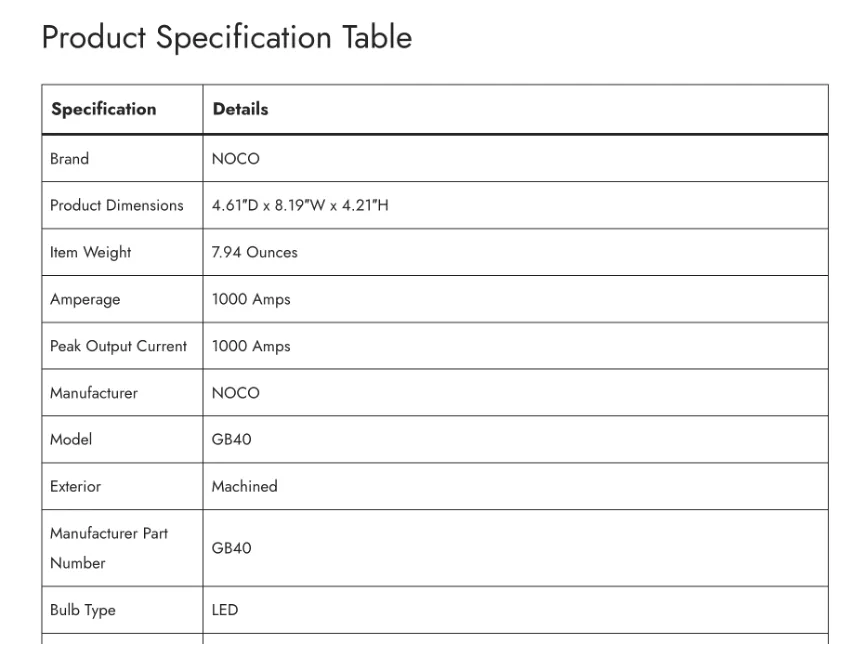Click the "Manufacturer" row label
Screen dimensions: 866x645
pyautogui.click(x=94, y=393)
